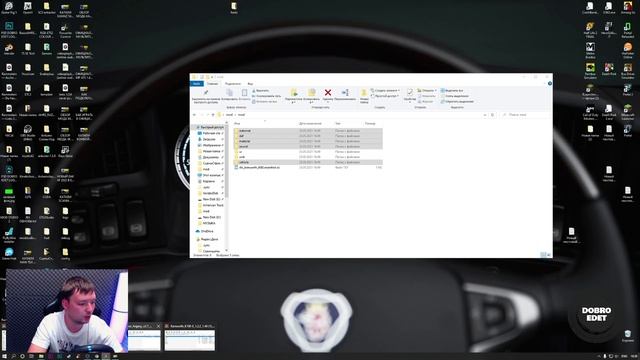Pin to Quick access ribbon icon
This screenshot has width=640, height=360.
(x=206, y=96)
